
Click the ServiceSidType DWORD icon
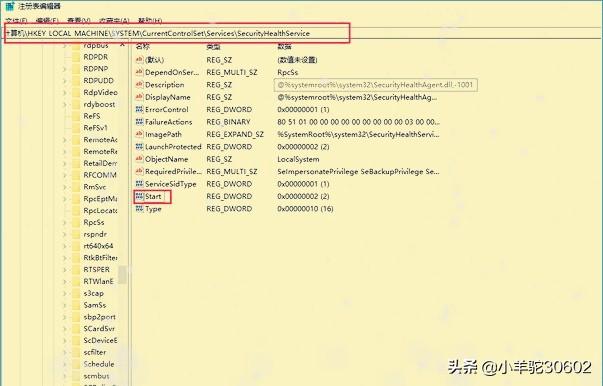(x=139, y=184)
